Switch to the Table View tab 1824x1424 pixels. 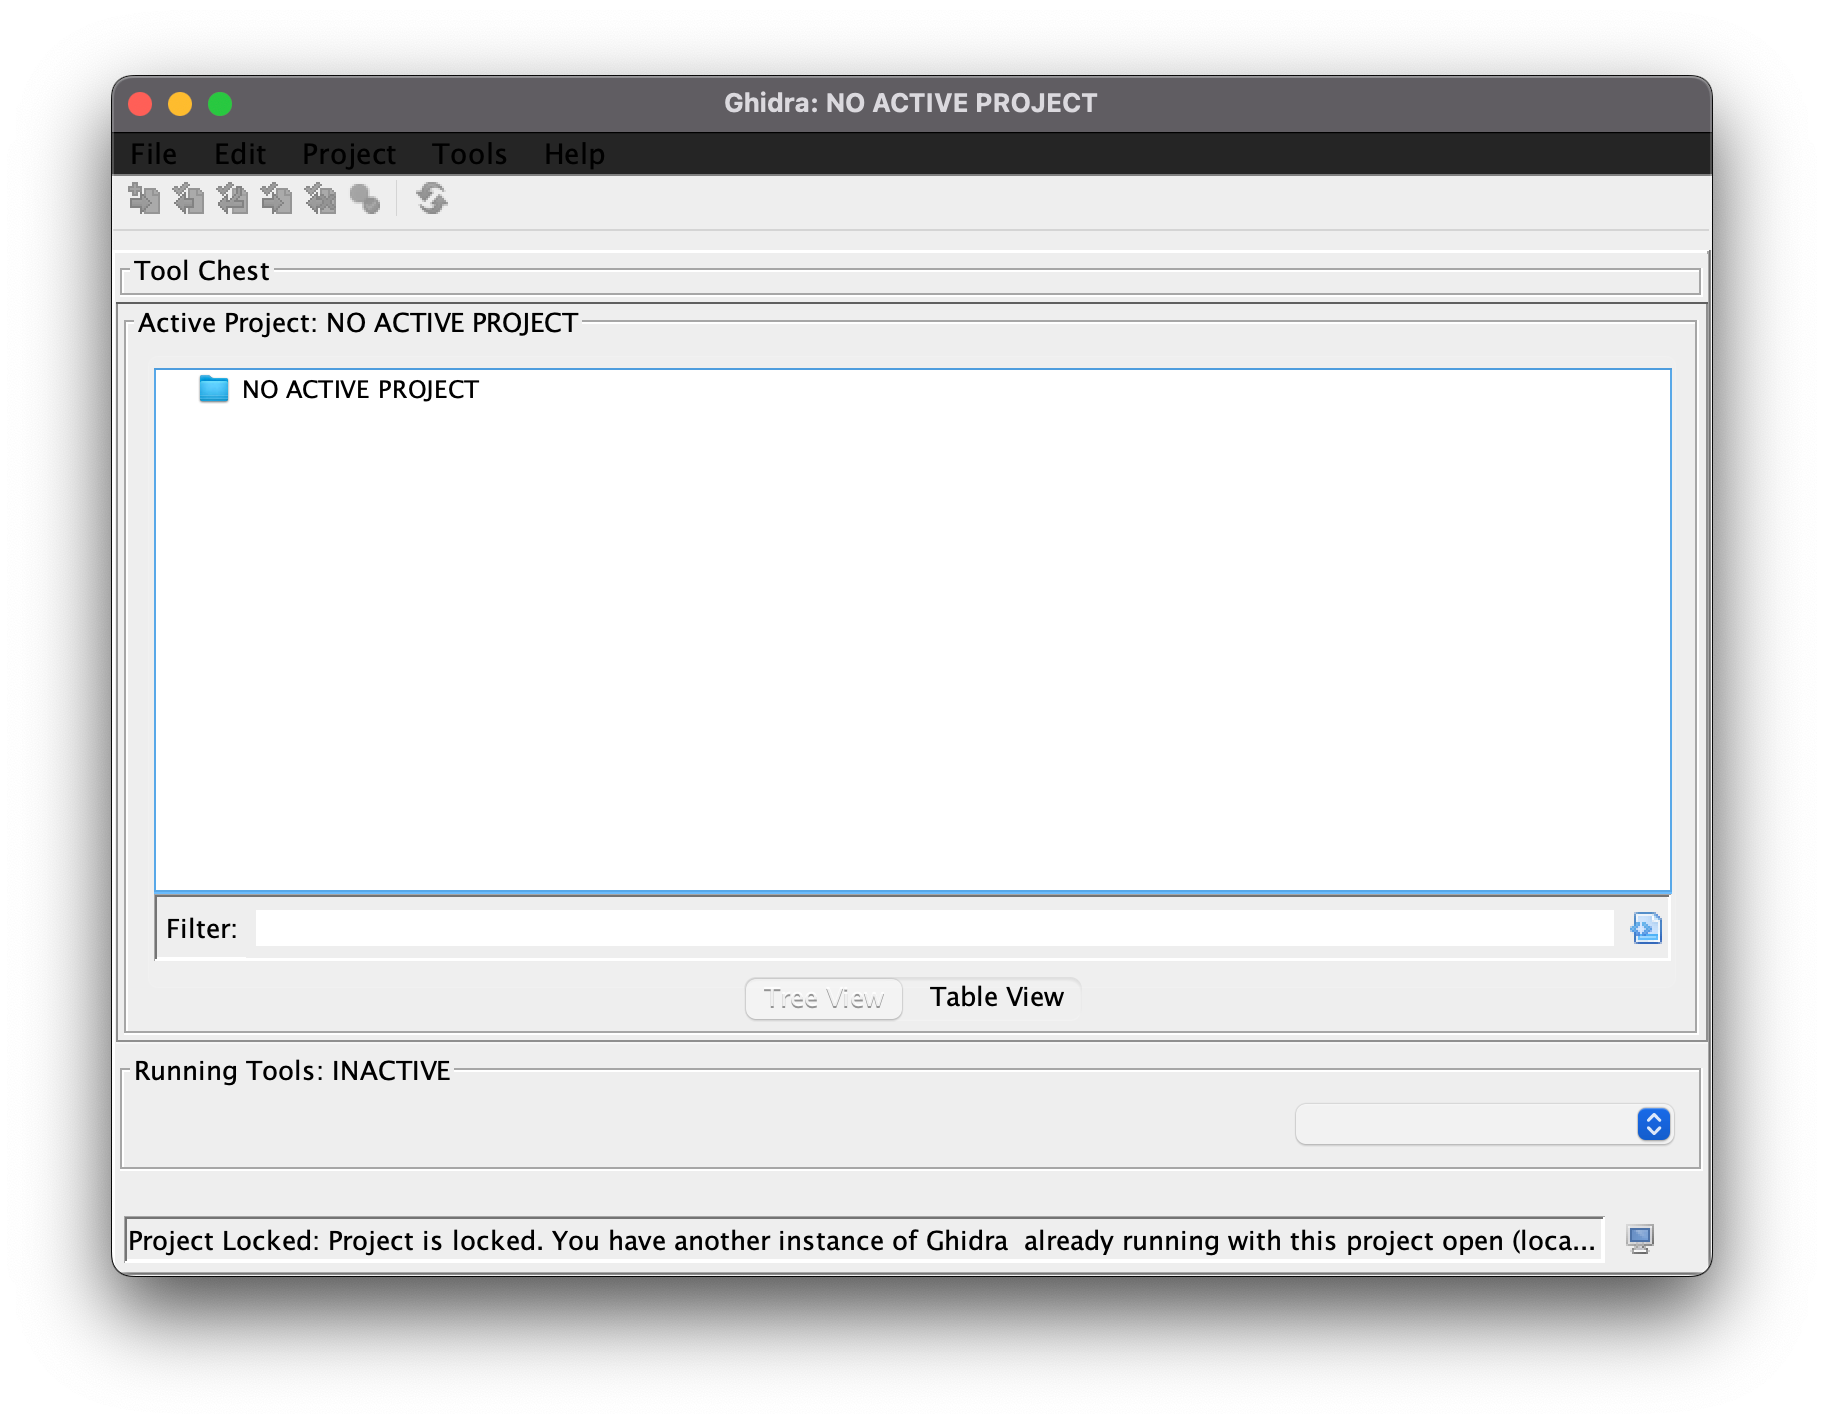[996, 997]
